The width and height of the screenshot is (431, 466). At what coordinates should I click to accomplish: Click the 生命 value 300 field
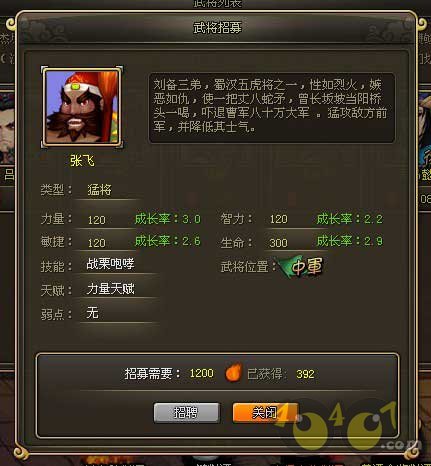(x=278, y=243)
